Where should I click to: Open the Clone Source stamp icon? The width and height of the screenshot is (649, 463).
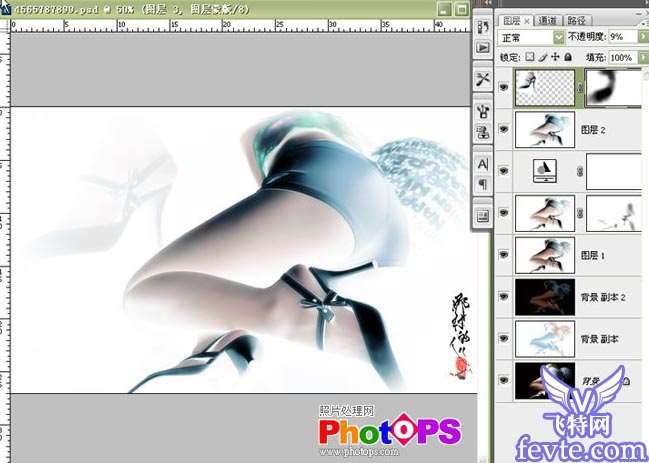tap(483, 111)
